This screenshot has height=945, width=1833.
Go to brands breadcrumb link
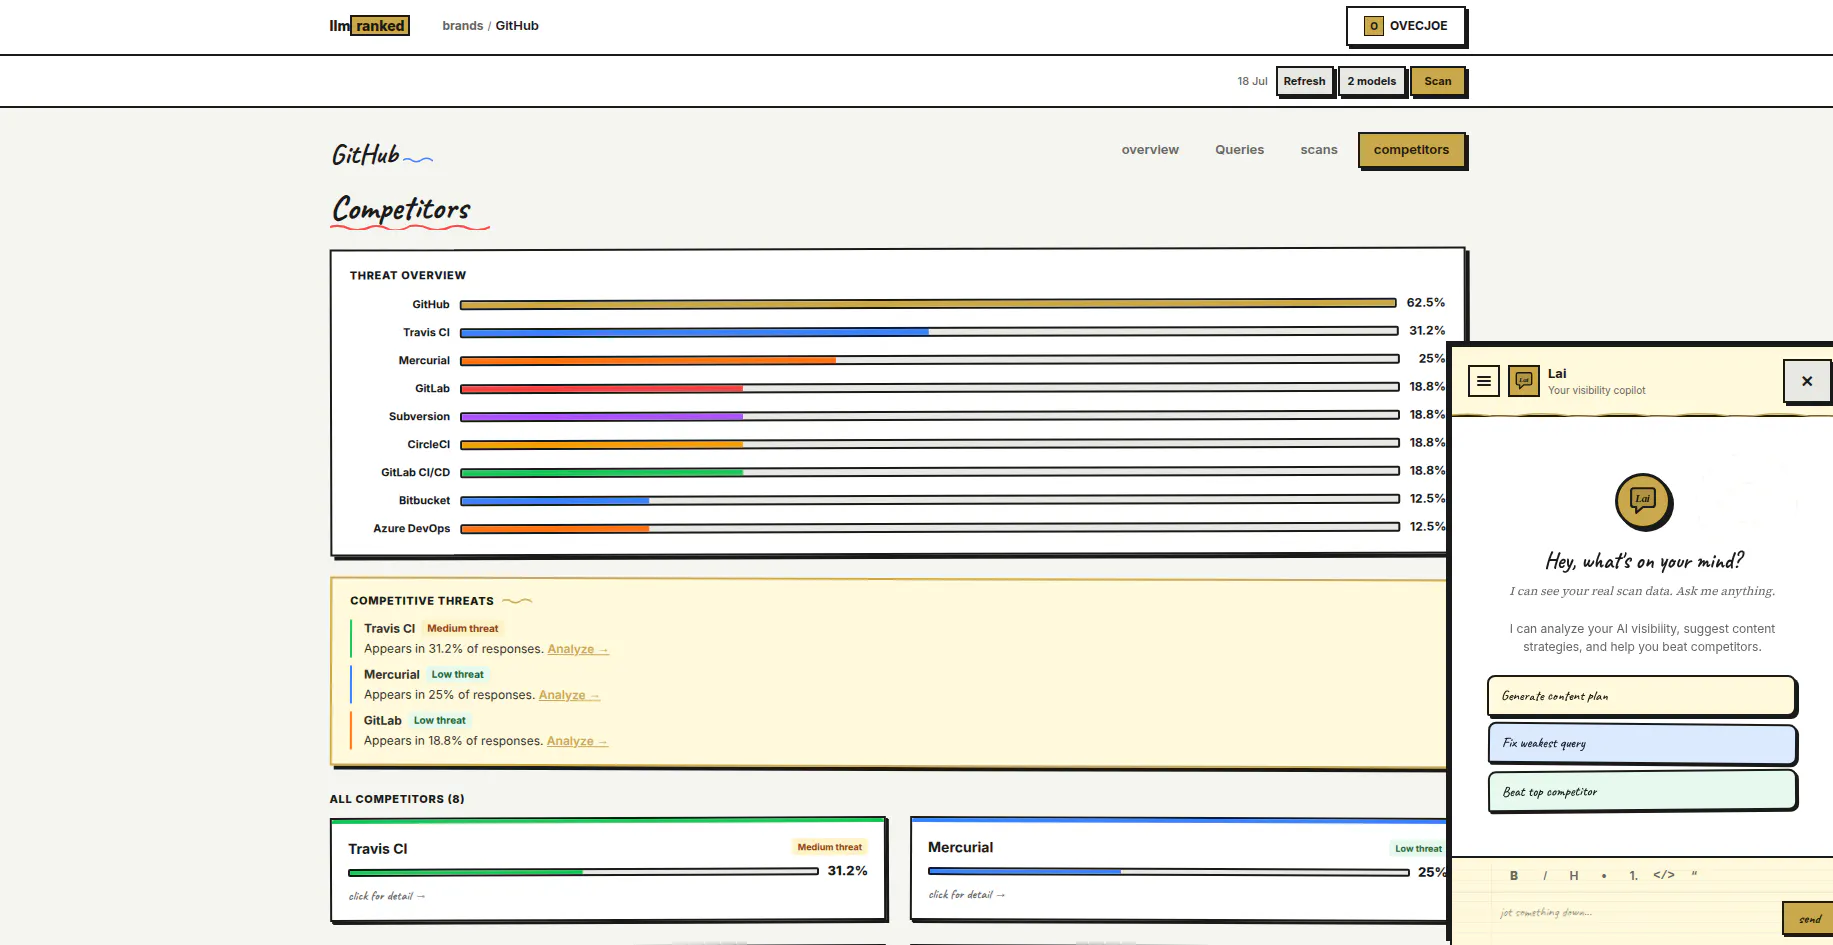pyautogui.click(x=463, y=26)
